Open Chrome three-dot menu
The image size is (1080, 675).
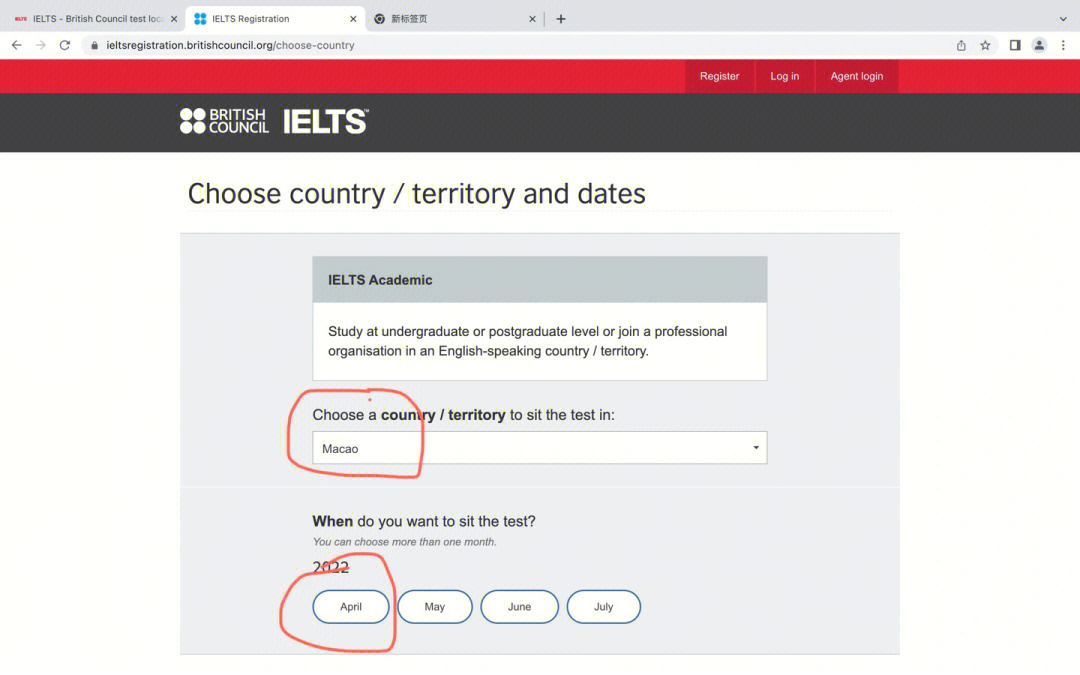[1063, 45]
